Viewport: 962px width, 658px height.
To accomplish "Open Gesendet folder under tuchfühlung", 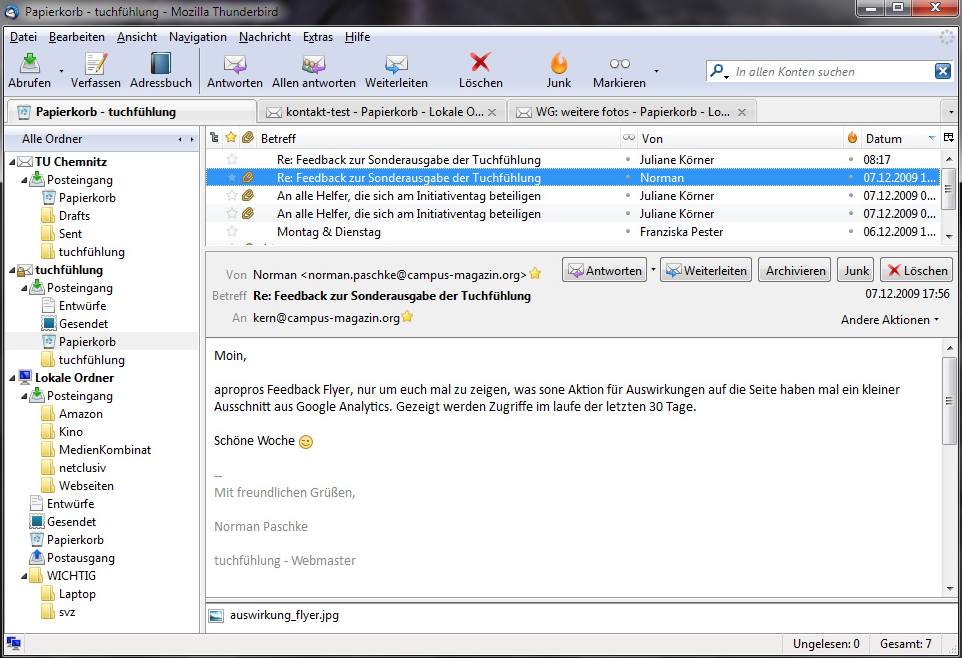I will coord(83,323).
